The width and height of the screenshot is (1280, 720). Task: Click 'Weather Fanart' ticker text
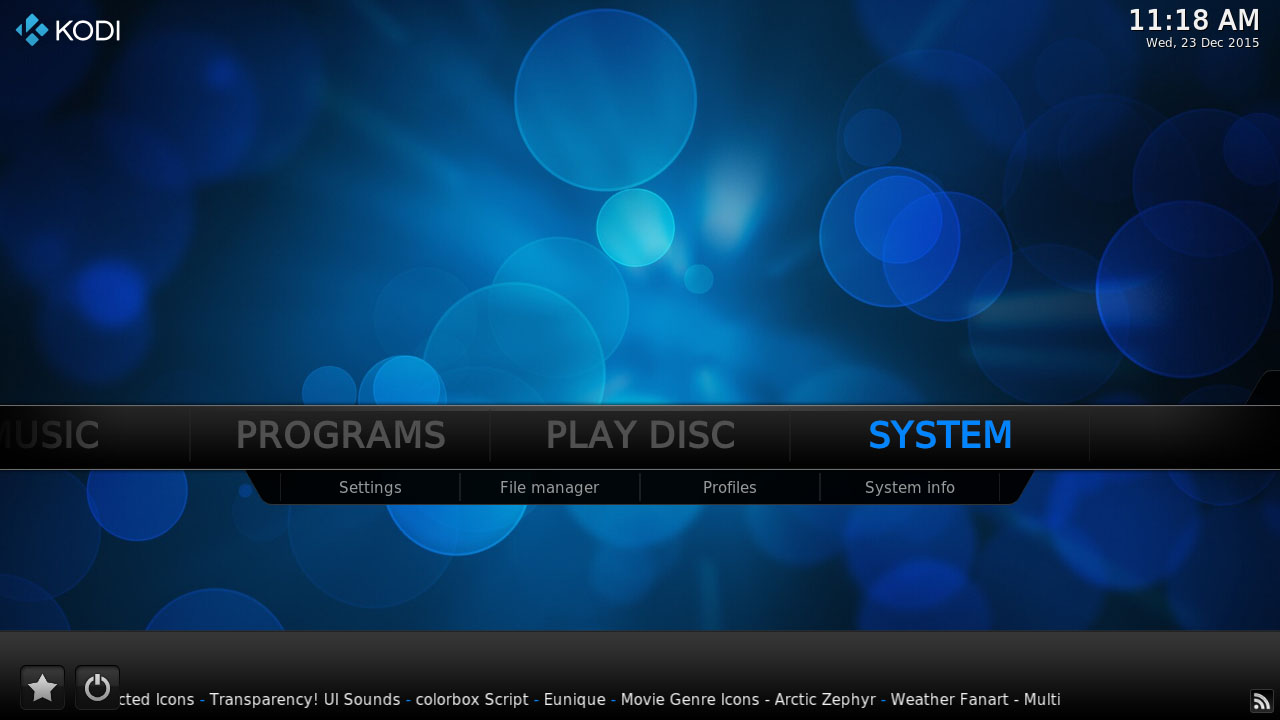[950, 700]
